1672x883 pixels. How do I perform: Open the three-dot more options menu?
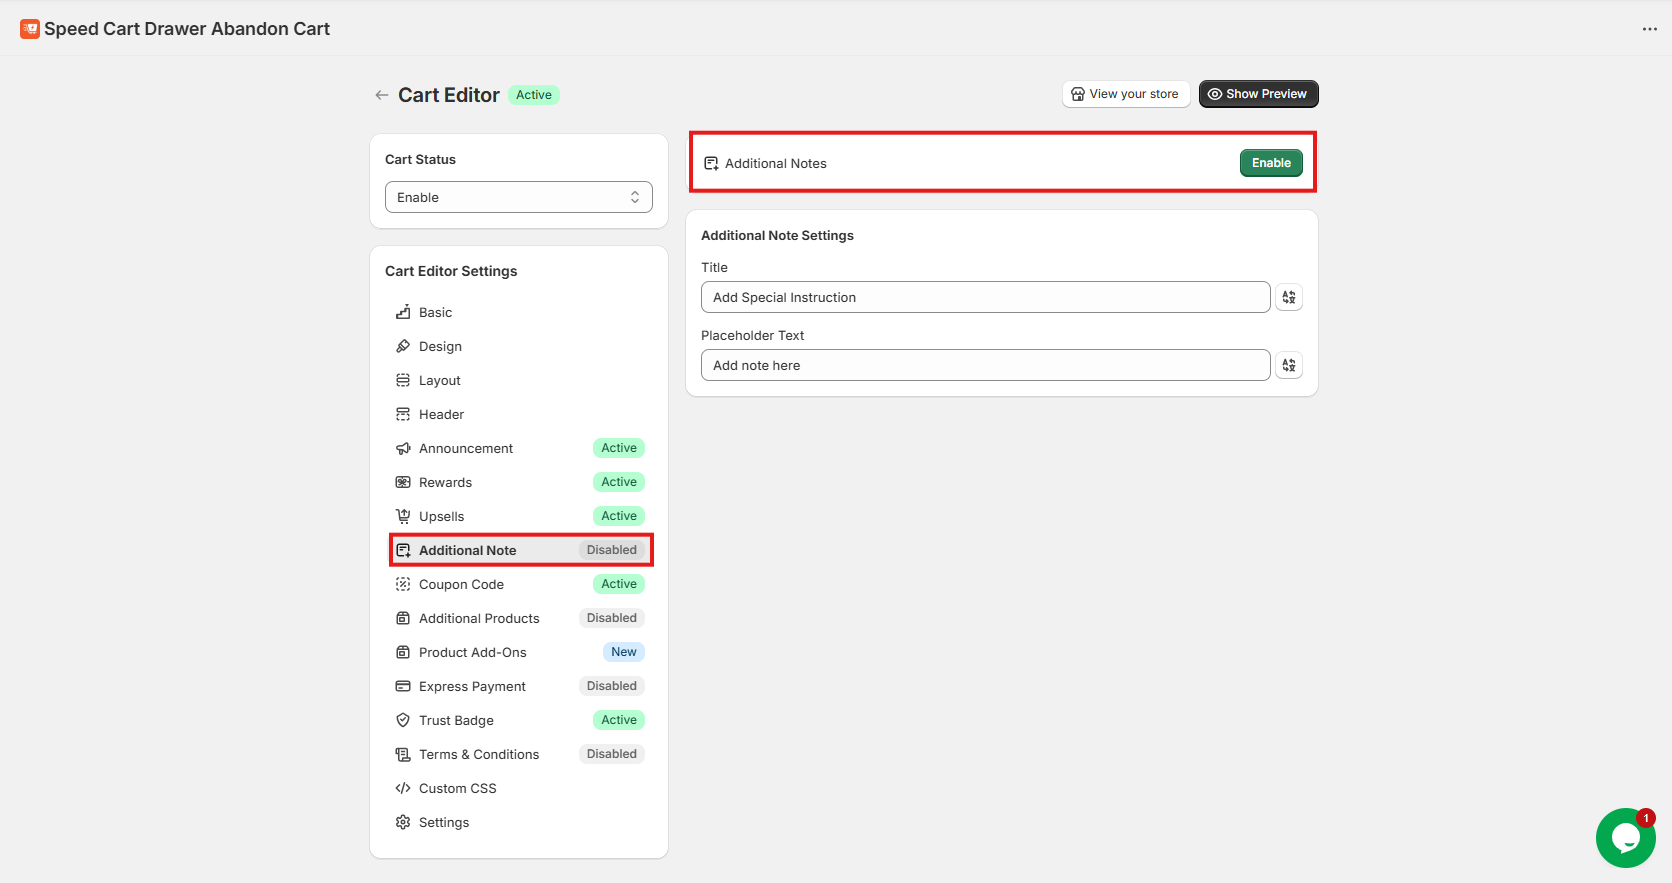pos(1649,29)
